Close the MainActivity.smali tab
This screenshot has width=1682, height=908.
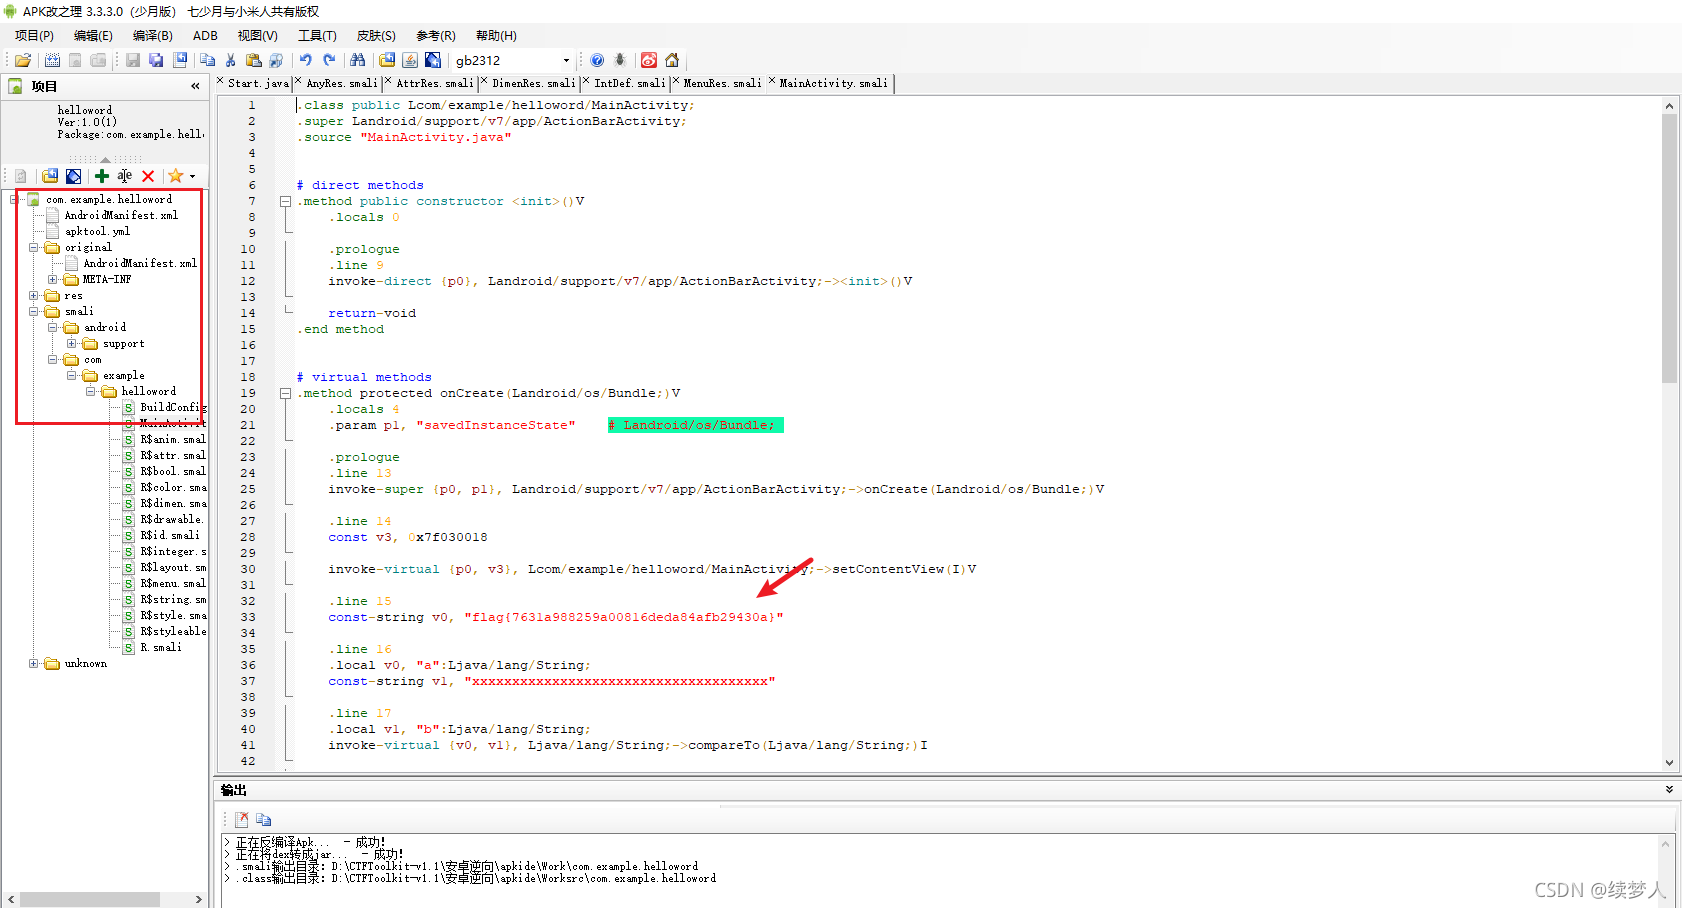(x=772, y=81)
